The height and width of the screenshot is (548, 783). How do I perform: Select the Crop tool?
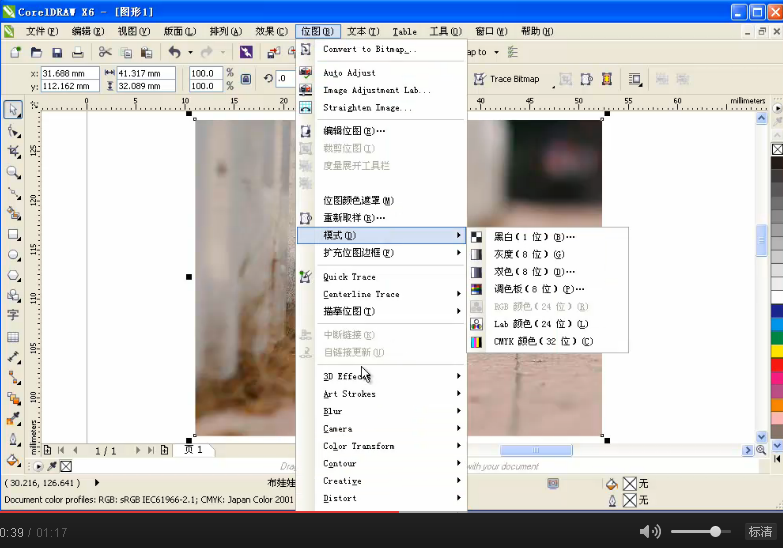13,152
